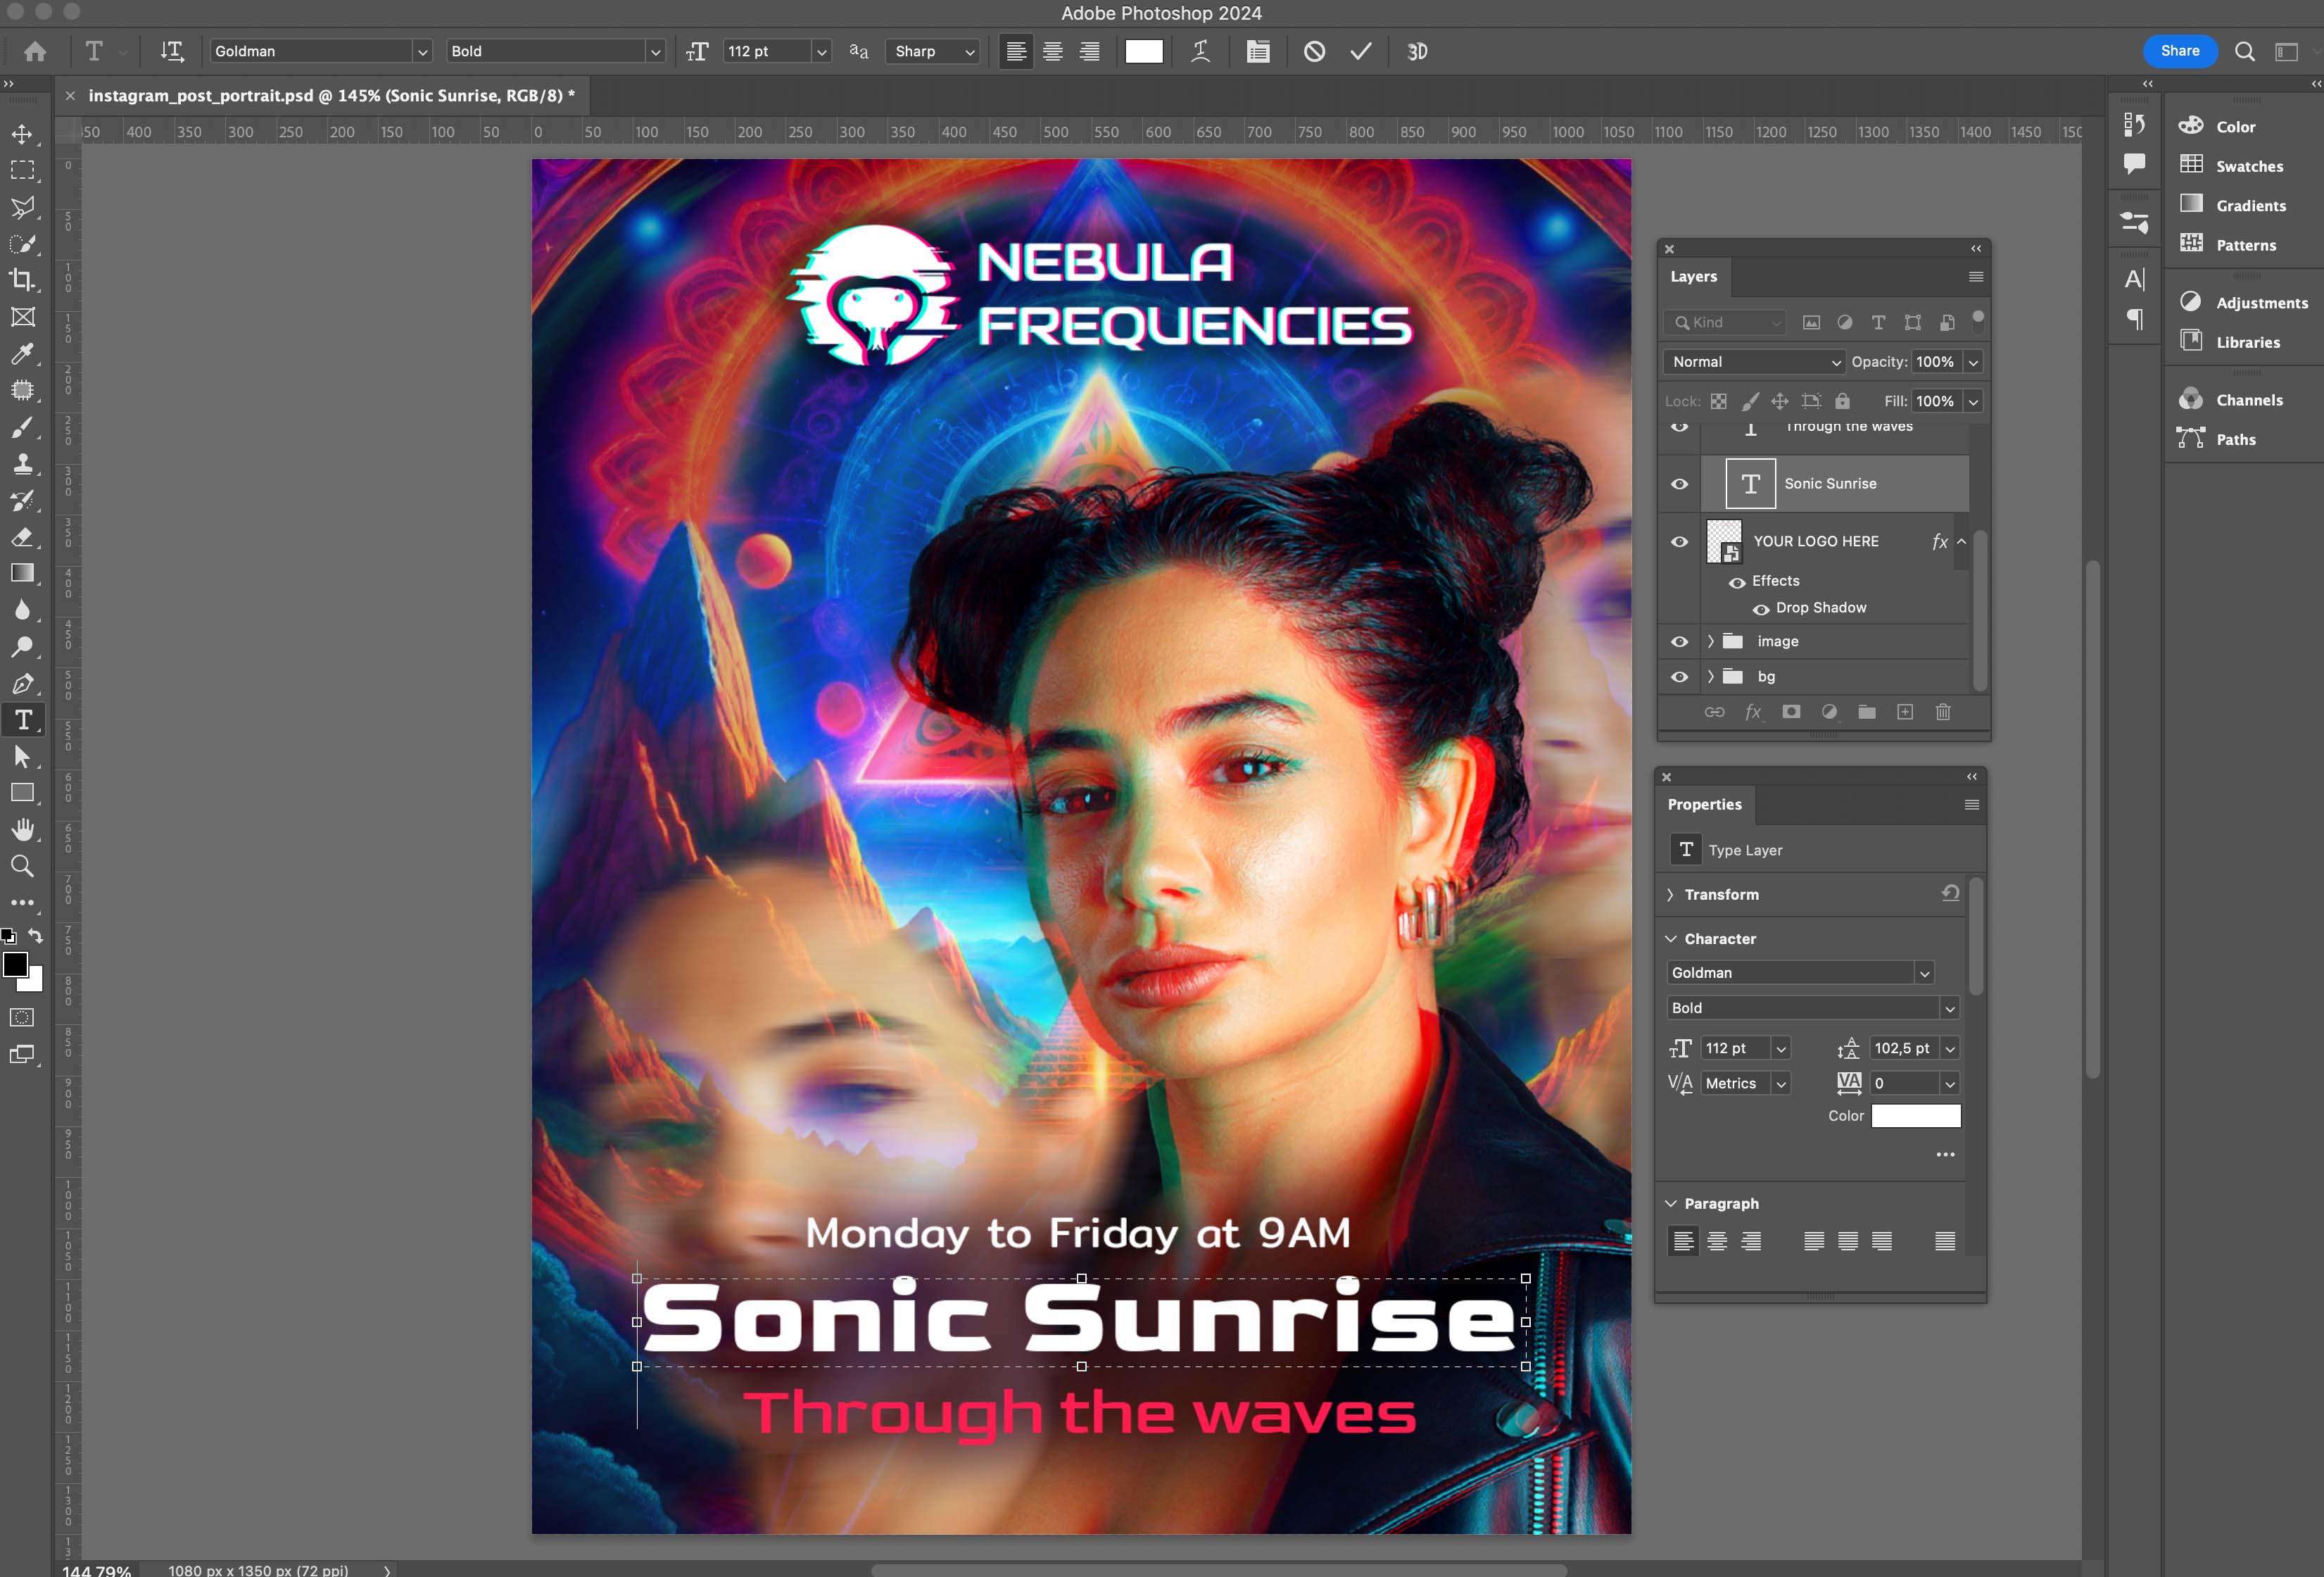Hide the Sonic Sunrise layer
The height and width of the screenshot is (1577, 2324).
[x=1679, y=484]
